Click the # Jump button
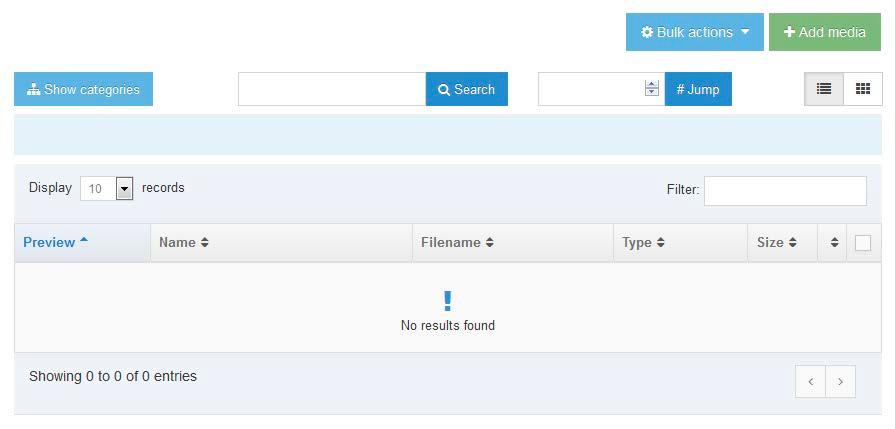 coord(698,89)
